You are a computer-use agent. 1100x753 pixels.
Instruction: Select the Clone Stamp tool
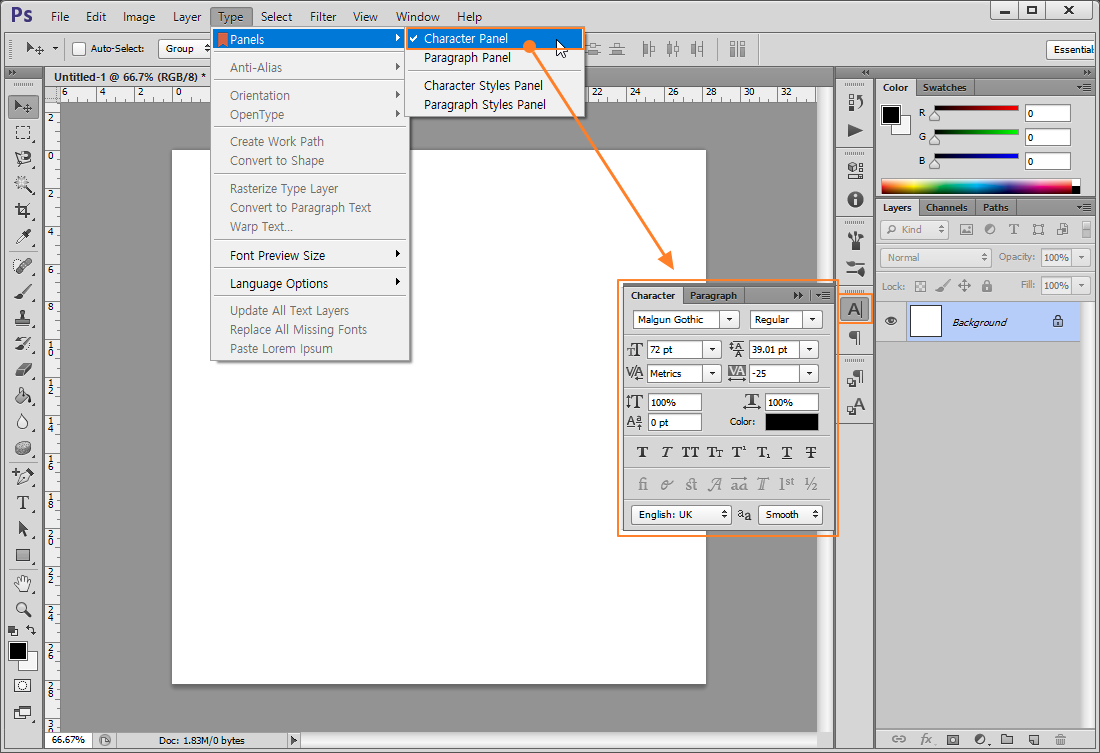[x=23, y=318]
